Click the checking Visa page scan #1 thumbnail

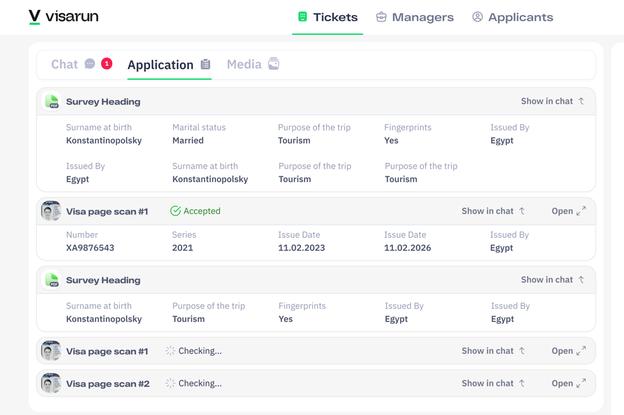(x=51, y=351)
